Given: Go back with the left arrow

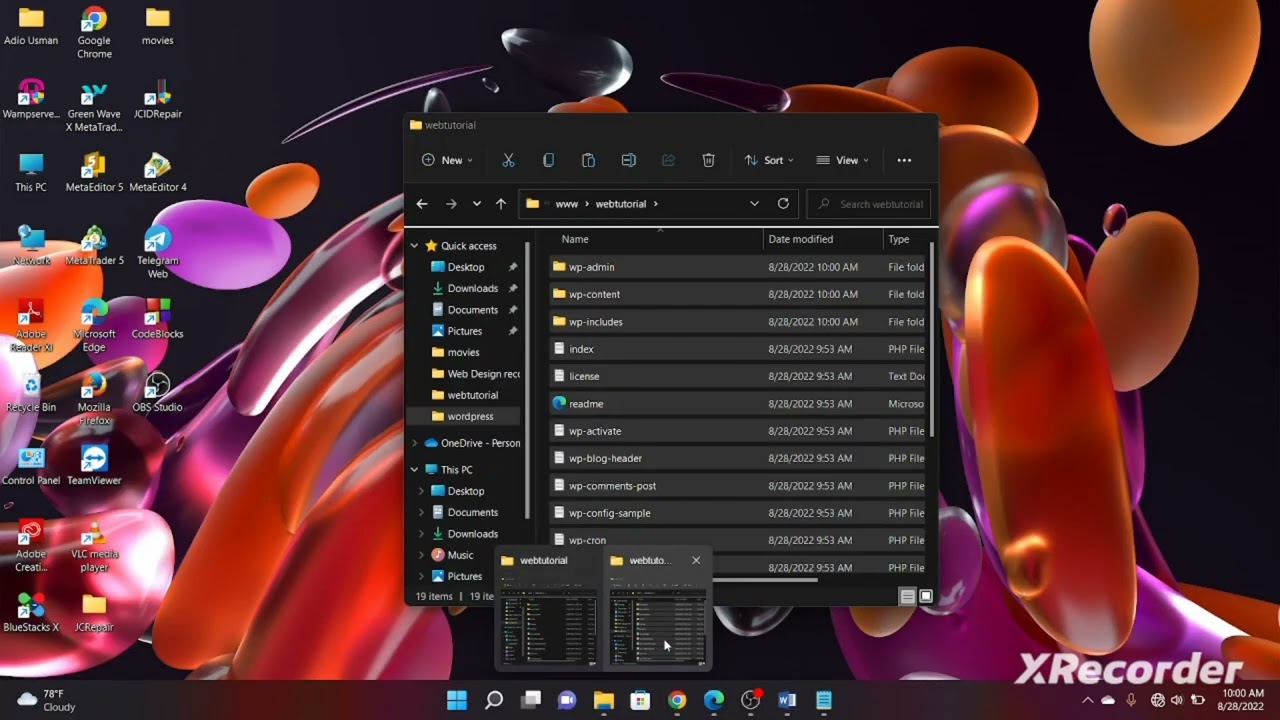Looking at the screenshot, I should click(x=422, y=204).
